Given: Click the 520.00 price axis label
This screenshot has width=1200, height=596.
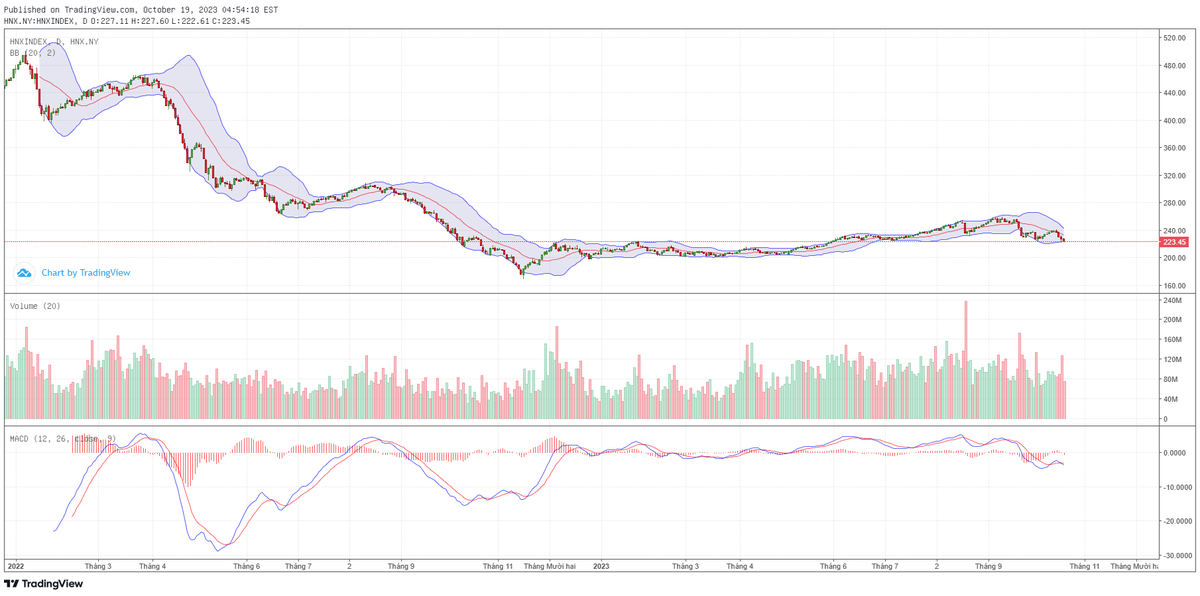Looking at the screenshot, I should pyautogui.click(x=1173, y=38).
